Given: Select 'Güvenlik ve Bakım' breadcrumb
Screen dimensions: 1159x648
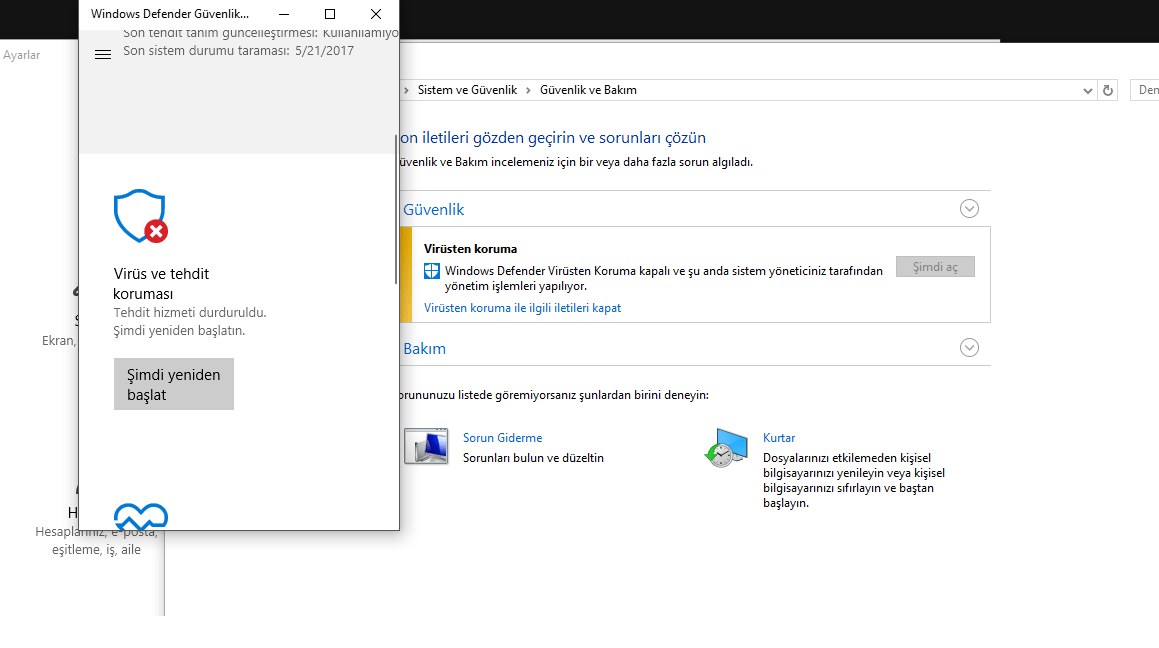Looking at the screenshot, I should tap(588, 90).
